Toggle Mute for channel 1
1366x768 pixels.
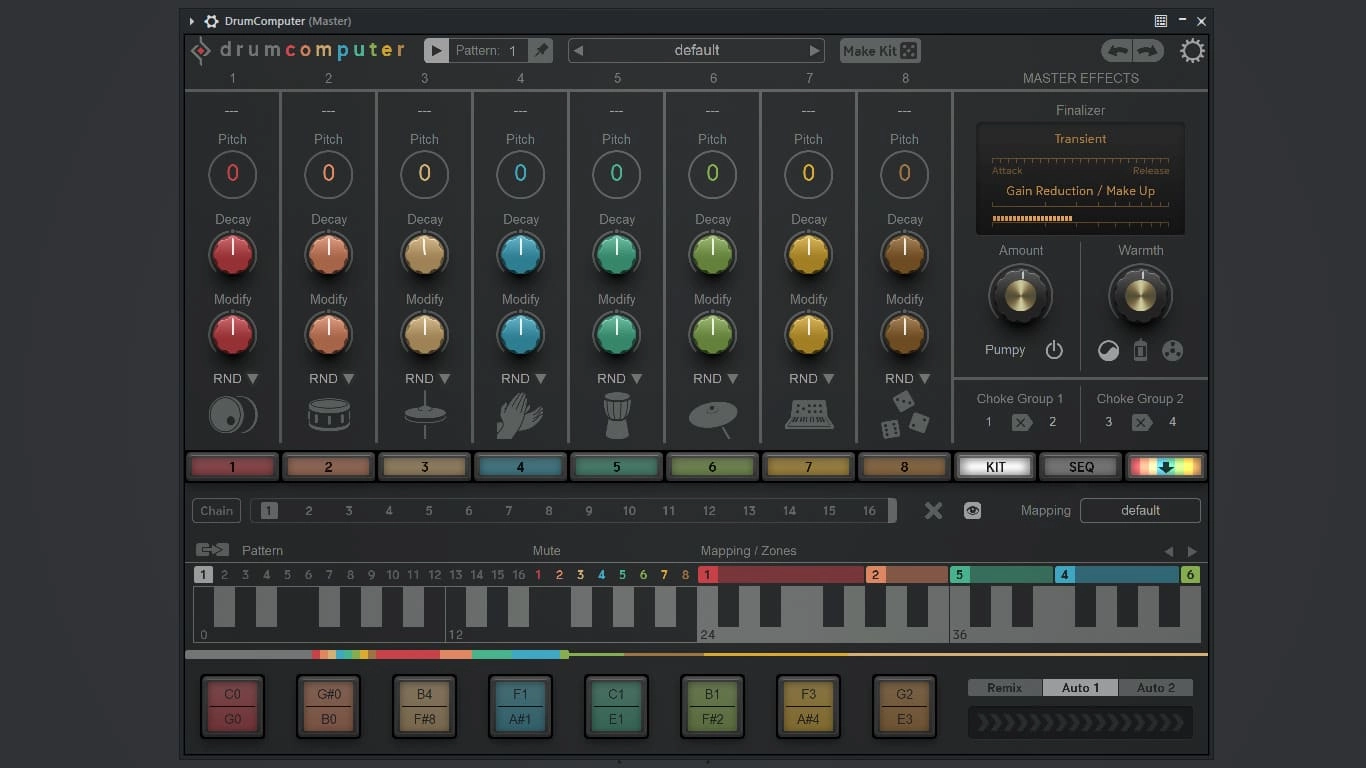click(538, 575)
